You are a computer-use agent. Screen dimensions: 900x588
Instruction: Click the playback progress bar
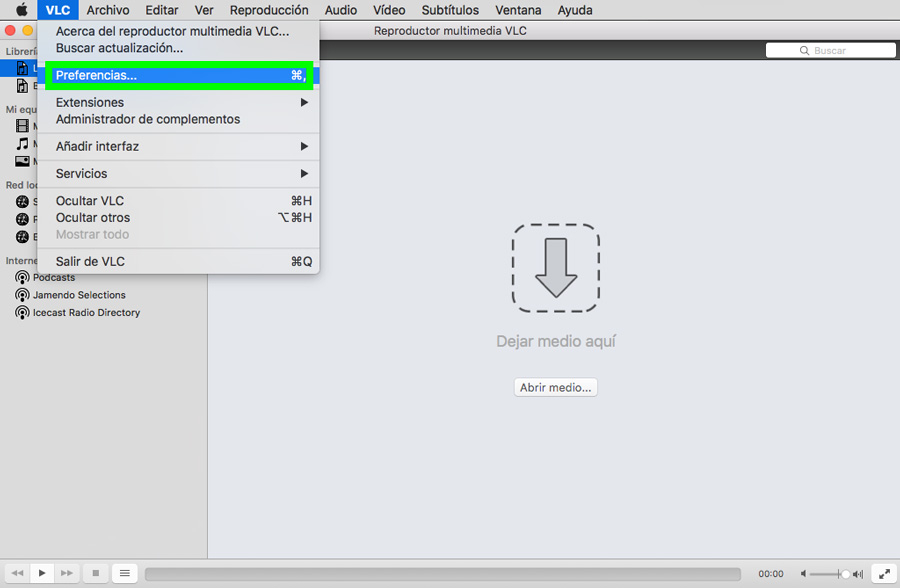(x=443, y=574)
